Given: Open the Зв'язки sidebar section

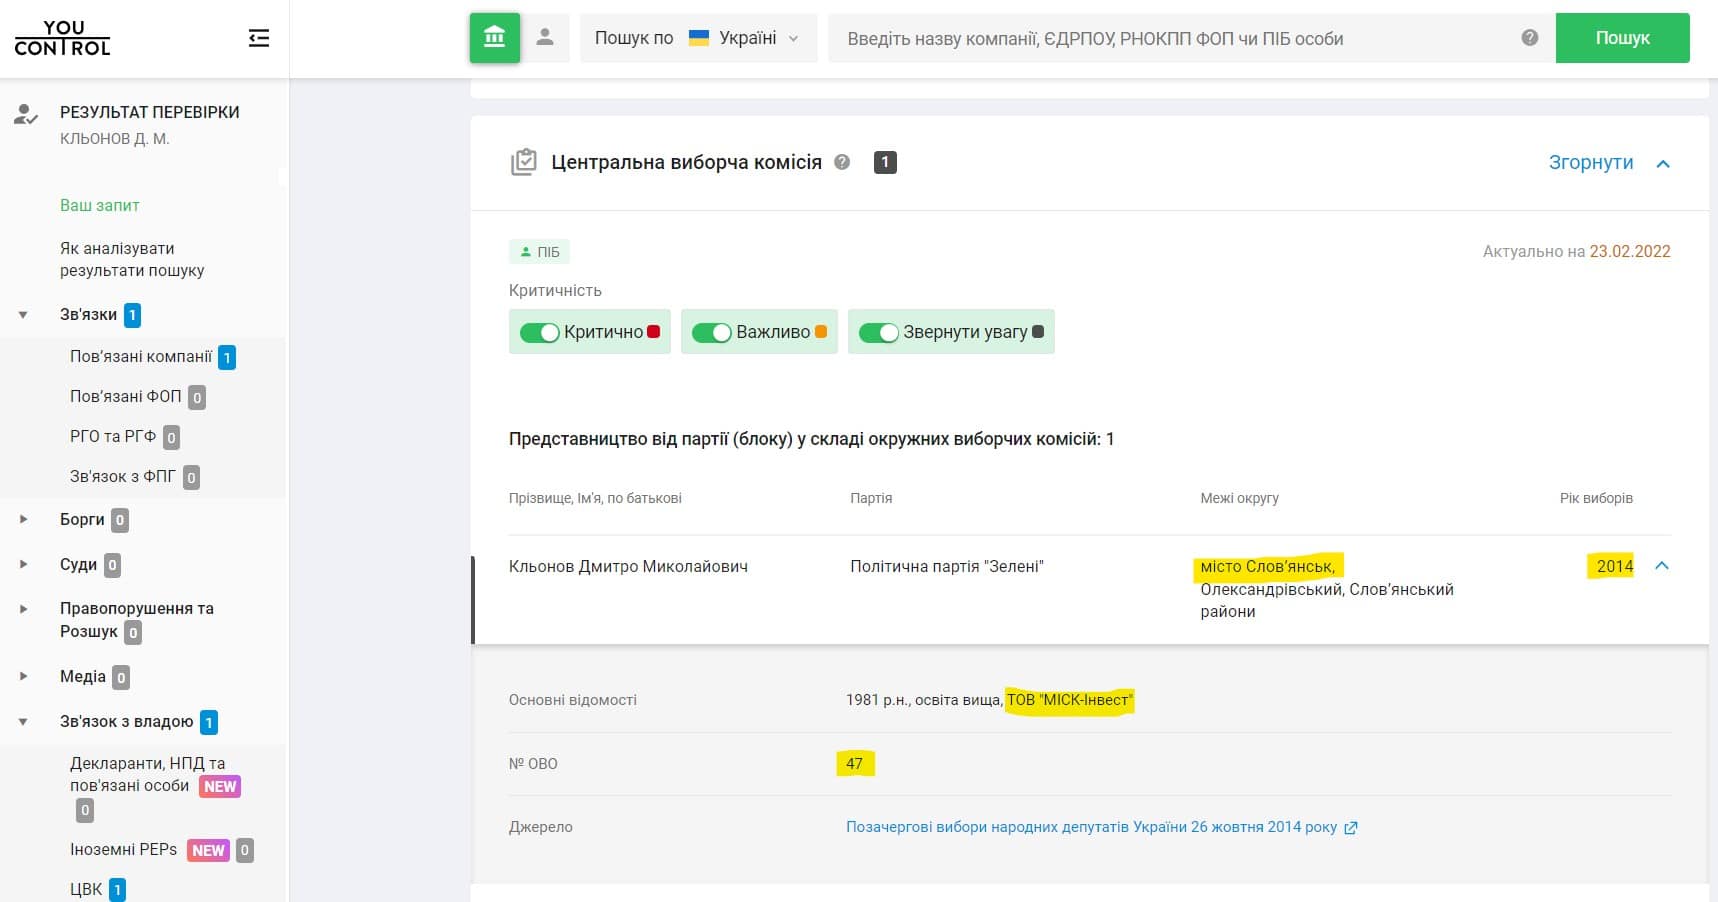Looking at the screenshot, I should click(x=88, y=315).
